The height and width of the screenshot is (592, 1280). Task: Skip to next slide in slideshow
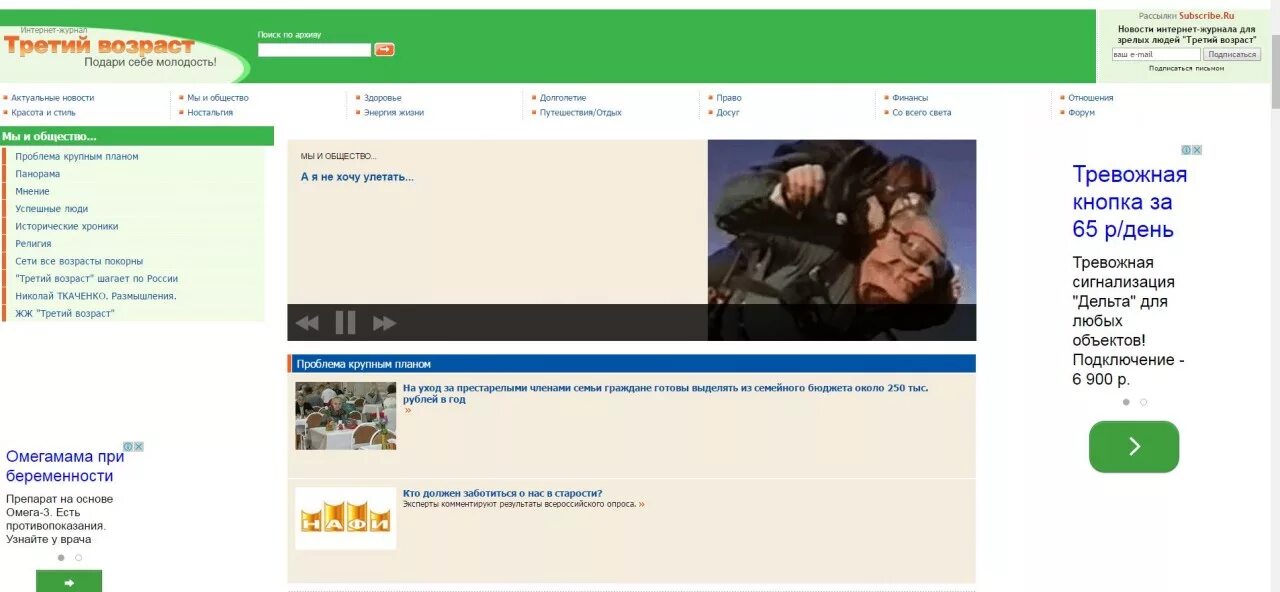(x=384, y=323)
